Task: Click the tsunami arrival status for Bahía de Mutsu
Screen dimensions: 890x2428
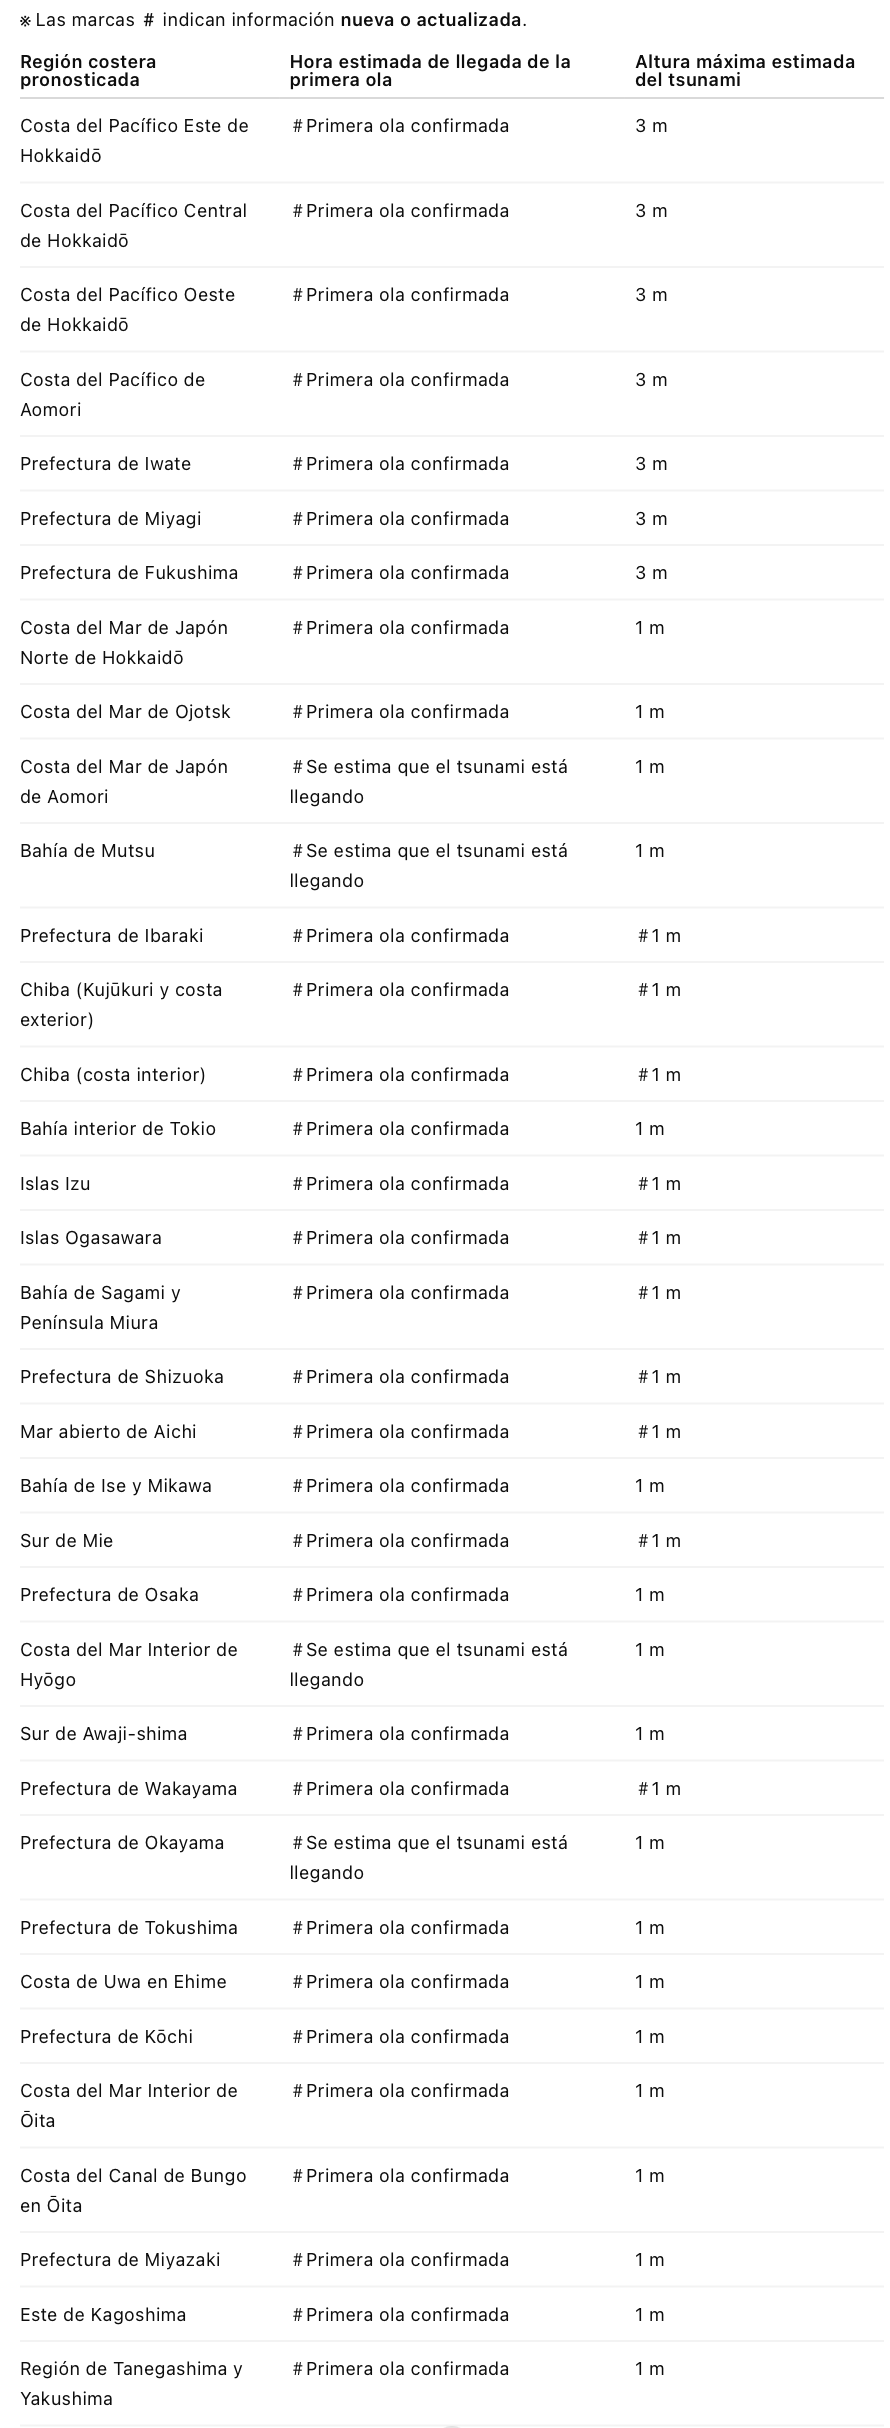Action: 429,865
